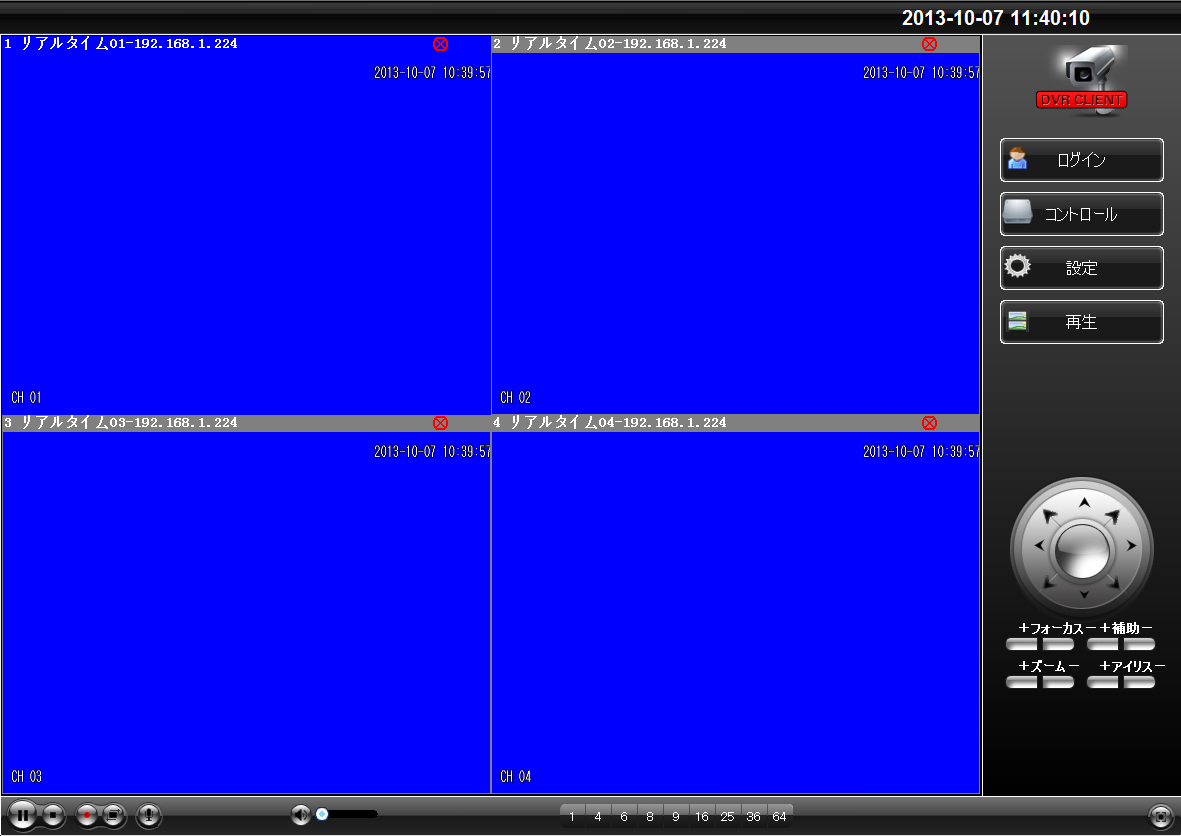
Task: Click title '4 リアルタイム04-192.168.1.224'
Action: tap(609, 423)
